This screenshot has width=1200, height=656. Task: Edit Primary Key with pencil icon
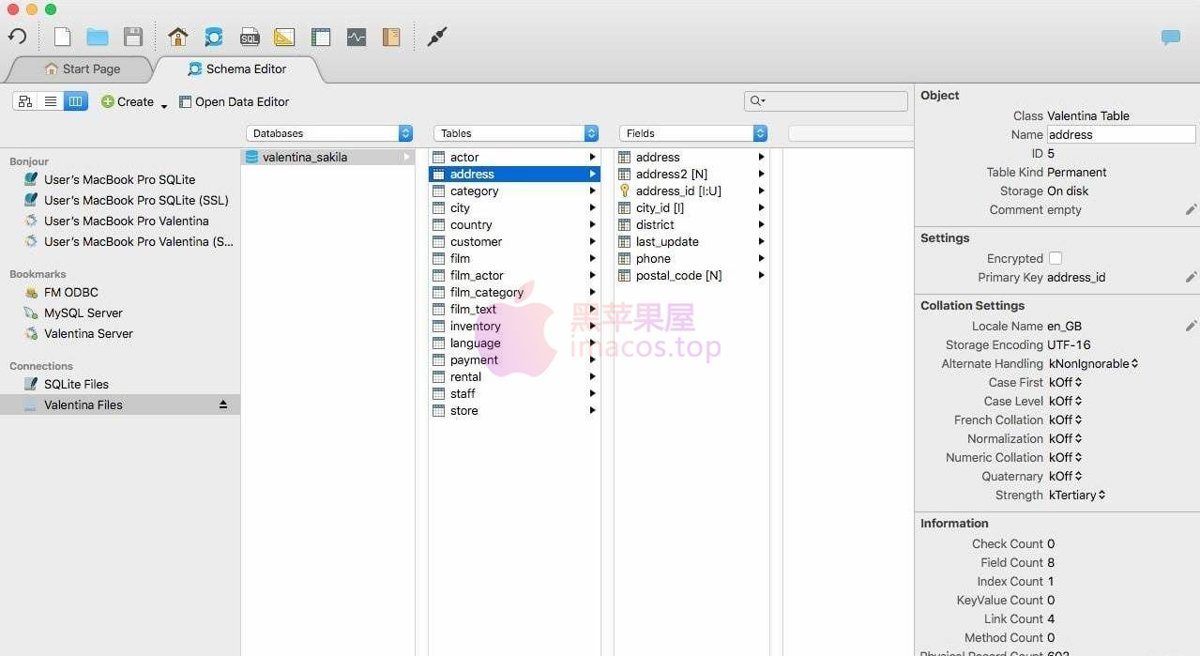click(x=1191, y=277)
